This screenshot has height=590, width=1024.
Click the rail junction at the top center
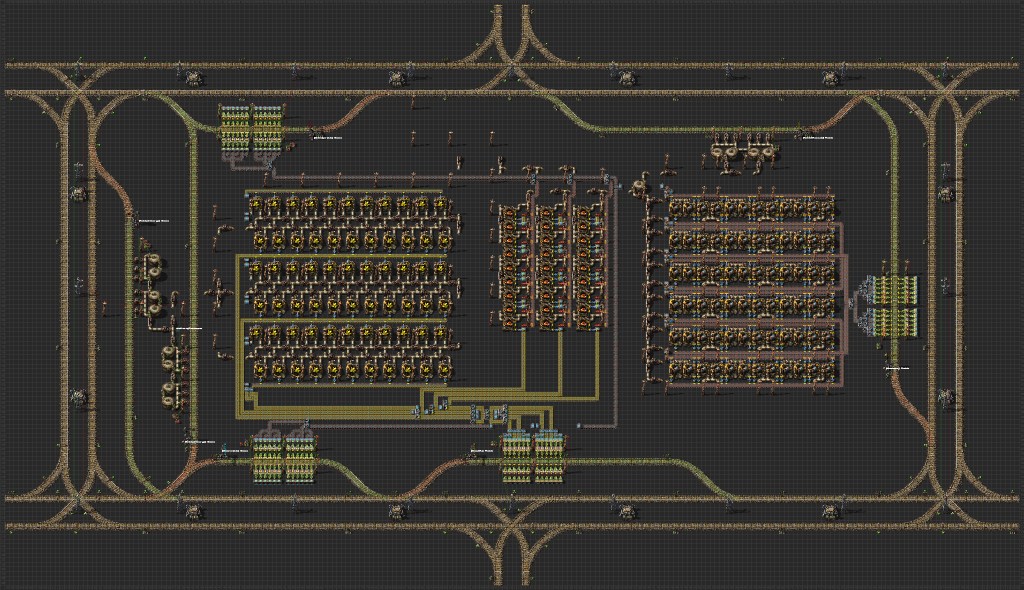513,65
